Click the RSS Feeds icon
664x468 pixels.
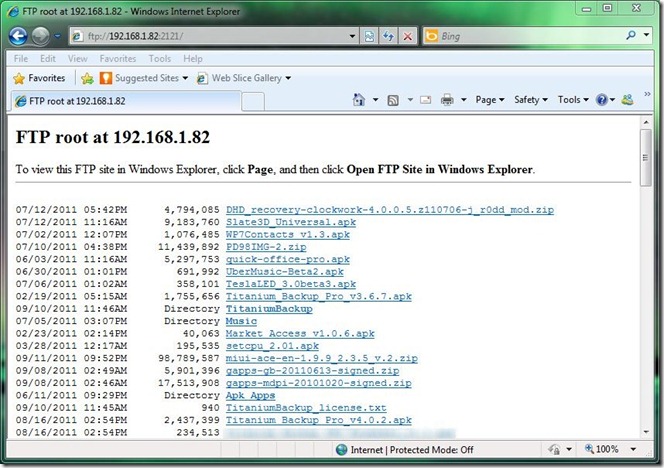[393, 100]
